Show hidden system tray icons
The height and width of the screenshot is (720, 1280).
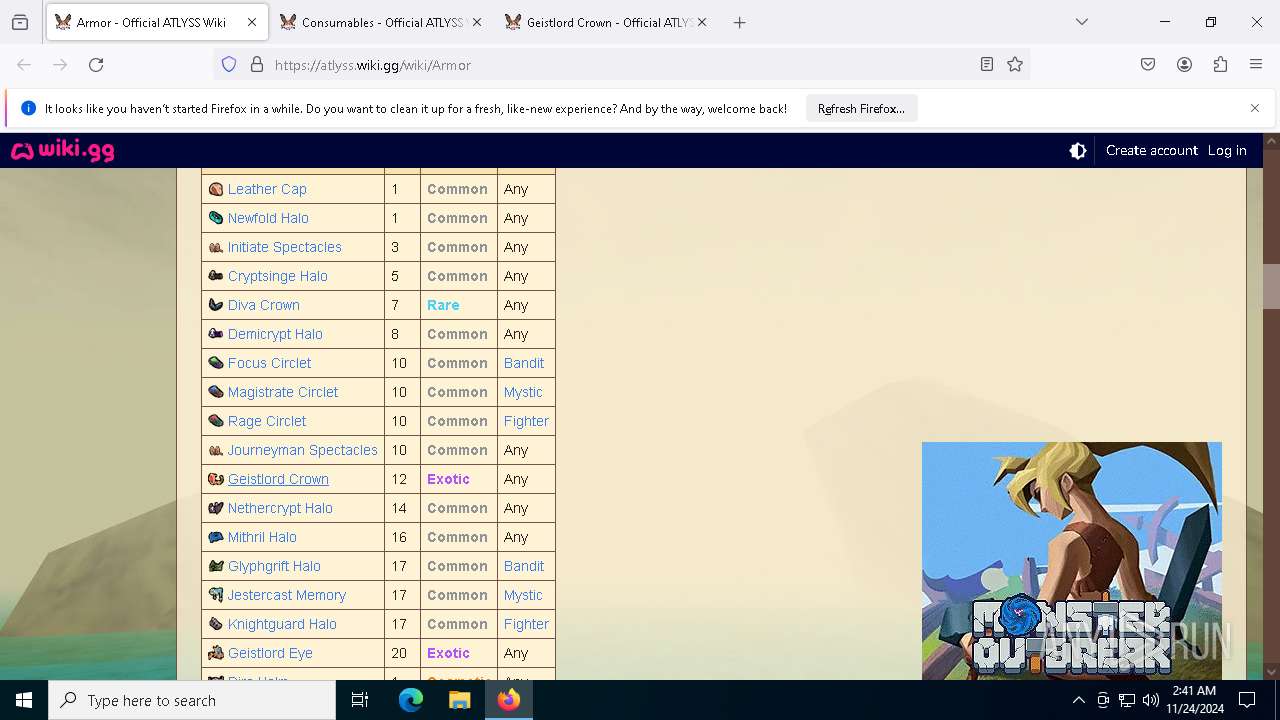(x=1078, y=700)
